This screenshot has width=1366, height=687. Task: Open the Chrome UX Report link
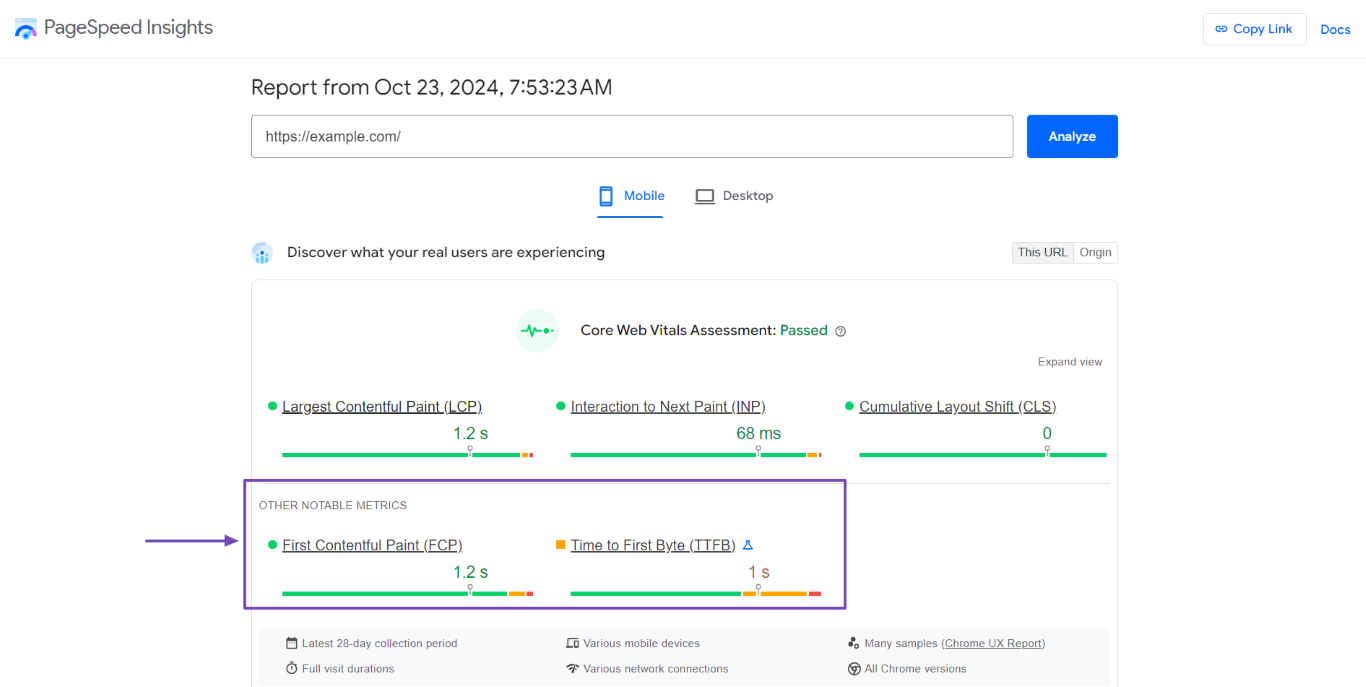click(993, 643)
